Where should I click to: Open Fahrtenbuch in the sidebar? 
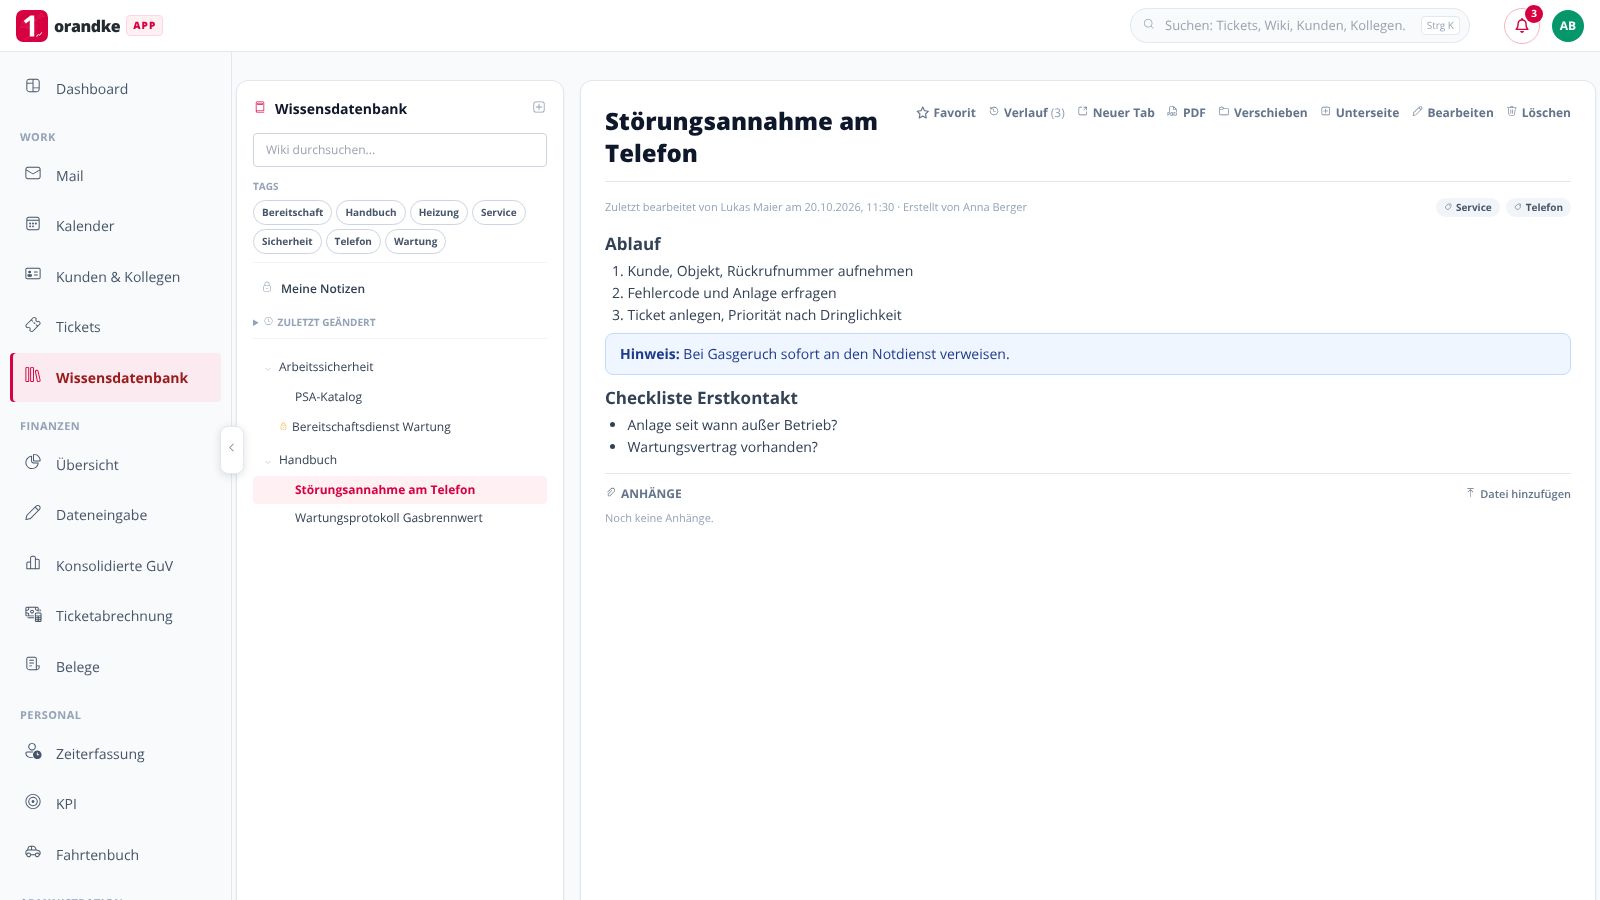point(115,855)
